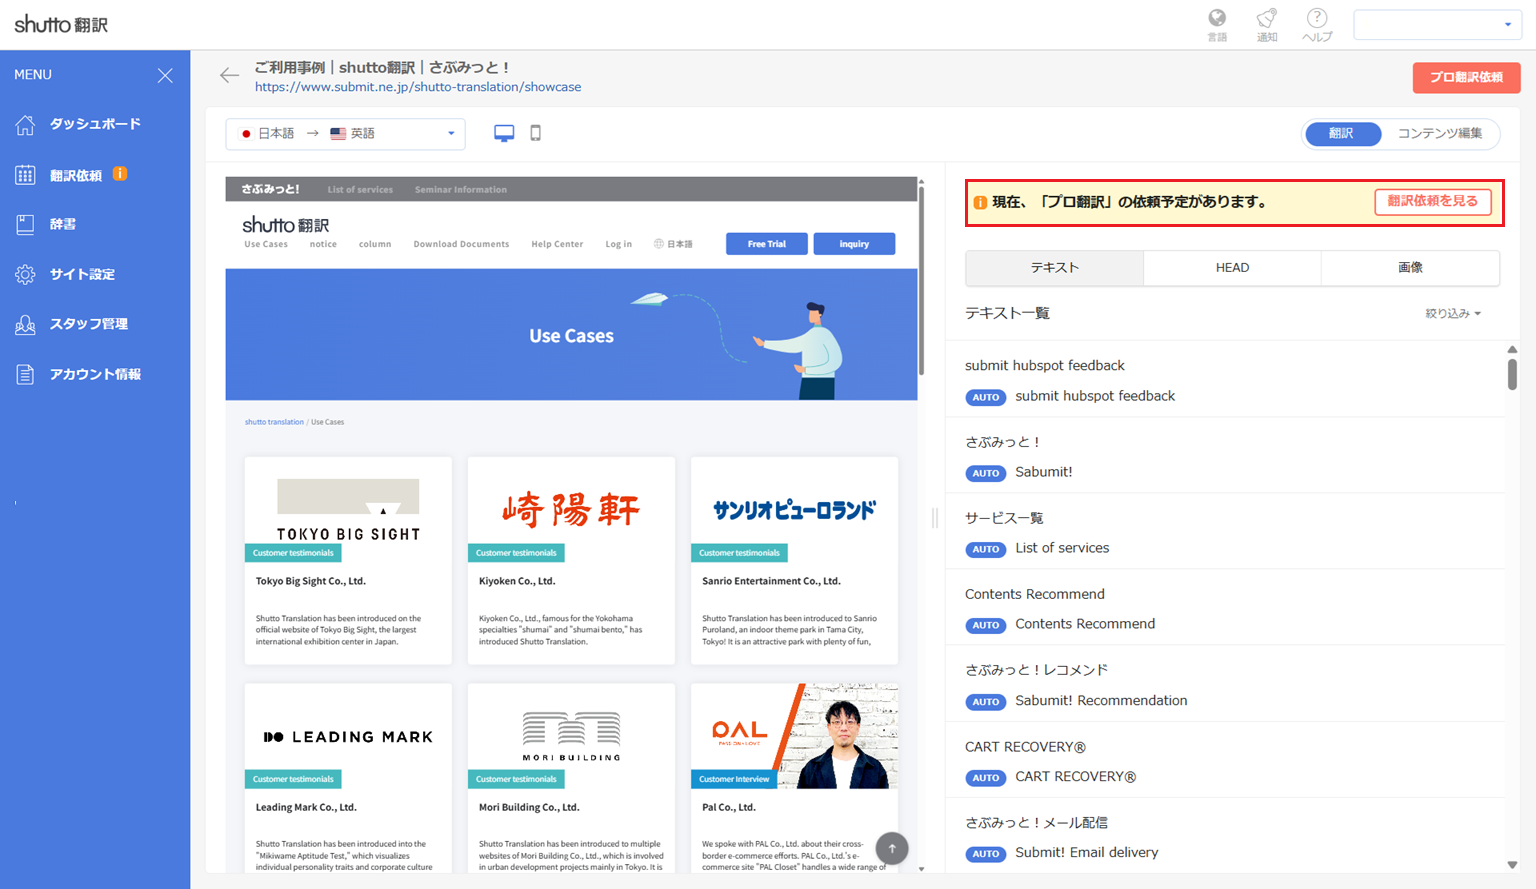Click AUTO badge beside Sabumit! Recommendation
1536x889 pixels.
pos(986,702)
